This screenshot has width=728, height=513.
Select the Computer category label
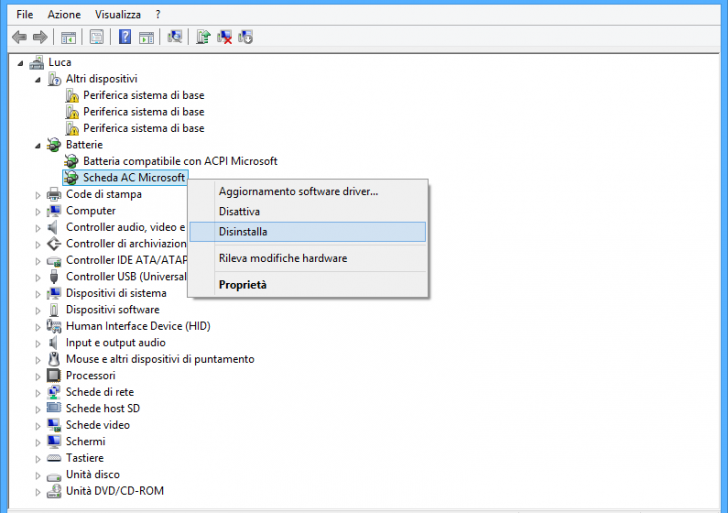[x=91, y=211]
